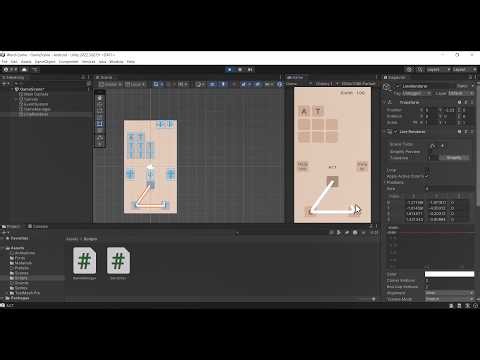Screen dimensions: 480x360
Task: Select the Rotate tool in Scene overlay
Action: 100,111
